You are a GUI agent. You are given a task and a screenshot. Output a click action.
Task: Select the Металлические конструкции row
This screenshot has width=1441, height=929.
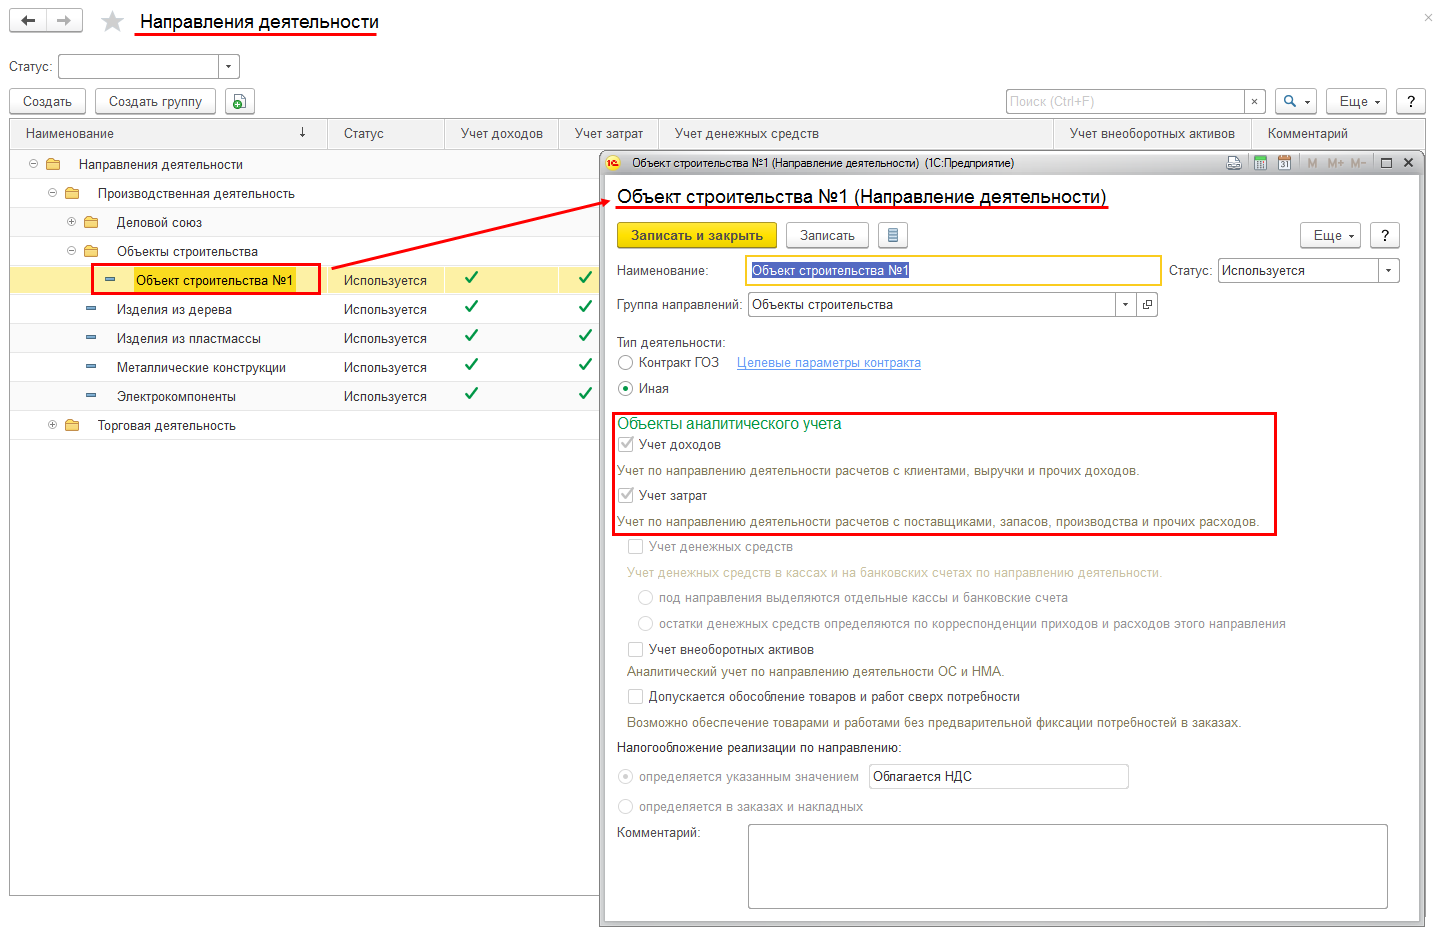[304, 367]
